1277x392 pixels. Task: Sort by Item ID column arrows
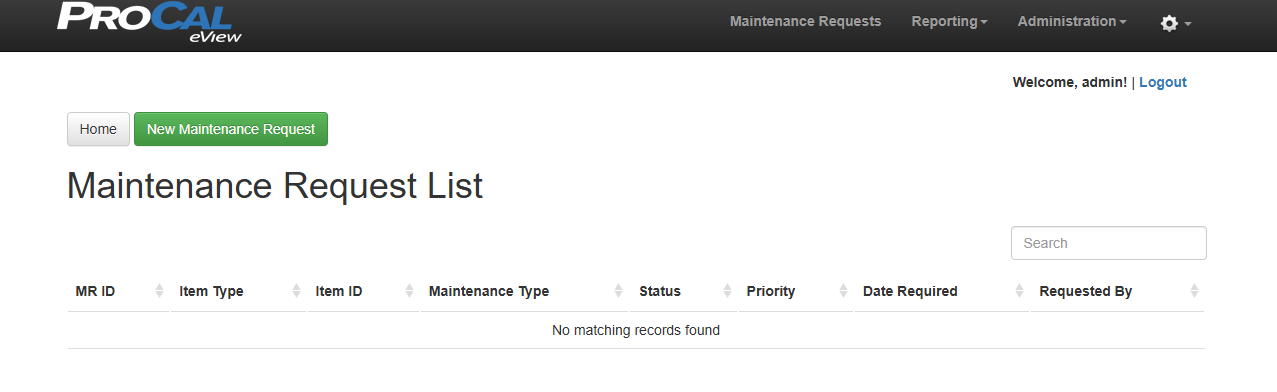(409, 291)
